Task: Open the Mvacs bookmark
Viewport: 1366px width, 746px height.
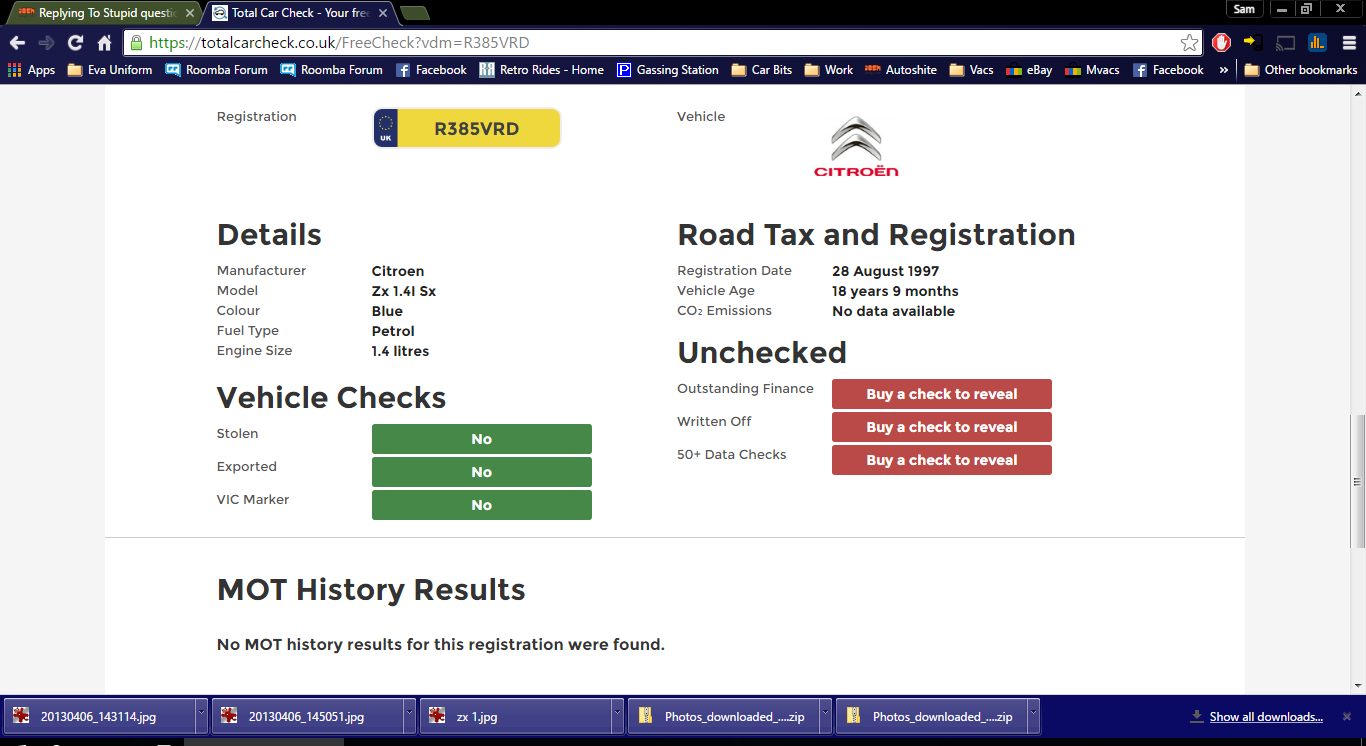Action: click(x=1092, y=70)
